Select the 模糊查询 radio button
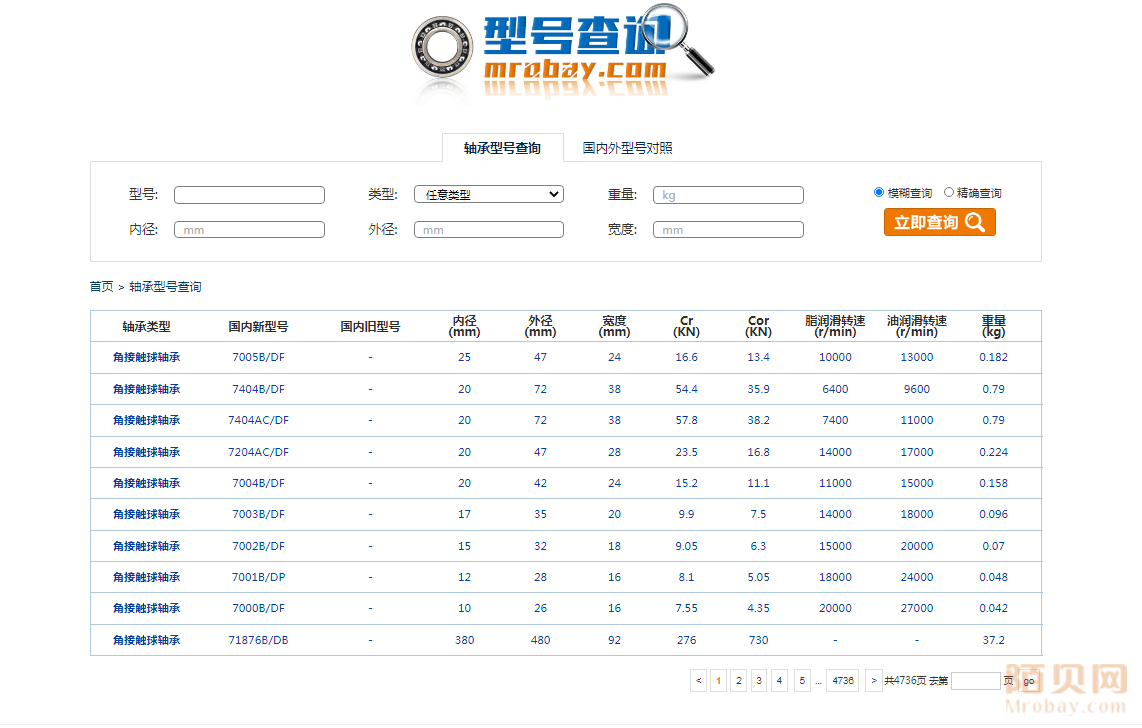1142x728 pixels. [879, 192]
